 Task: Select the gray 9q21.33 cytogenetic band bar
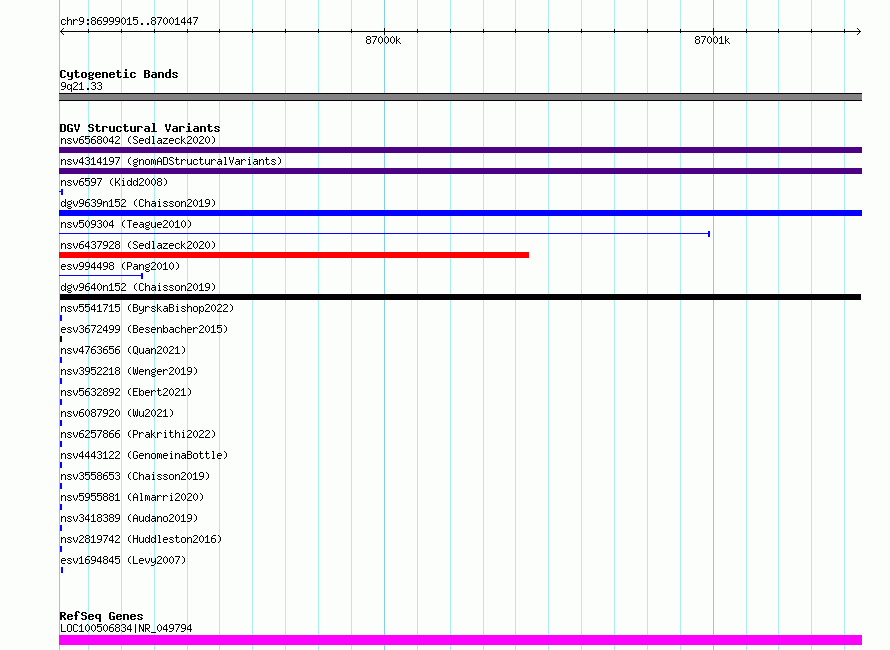[460, 97]
